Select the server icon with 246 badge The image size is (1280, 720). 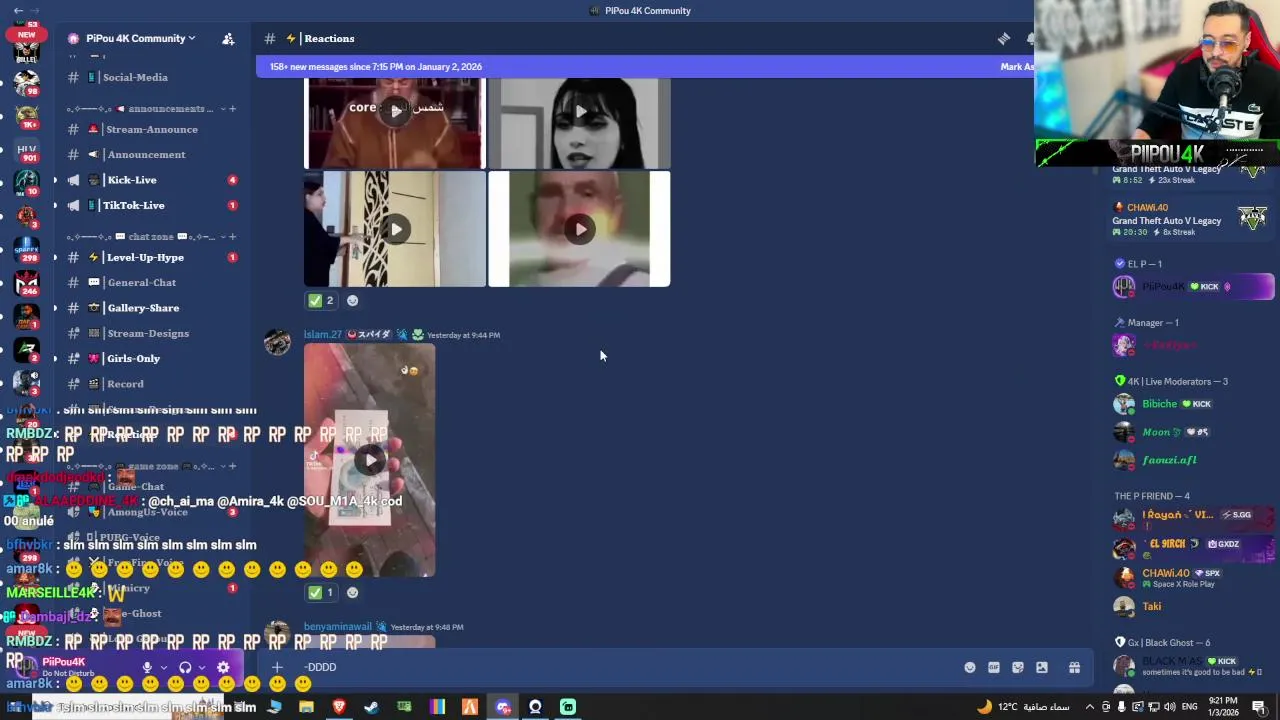[27, 284]
